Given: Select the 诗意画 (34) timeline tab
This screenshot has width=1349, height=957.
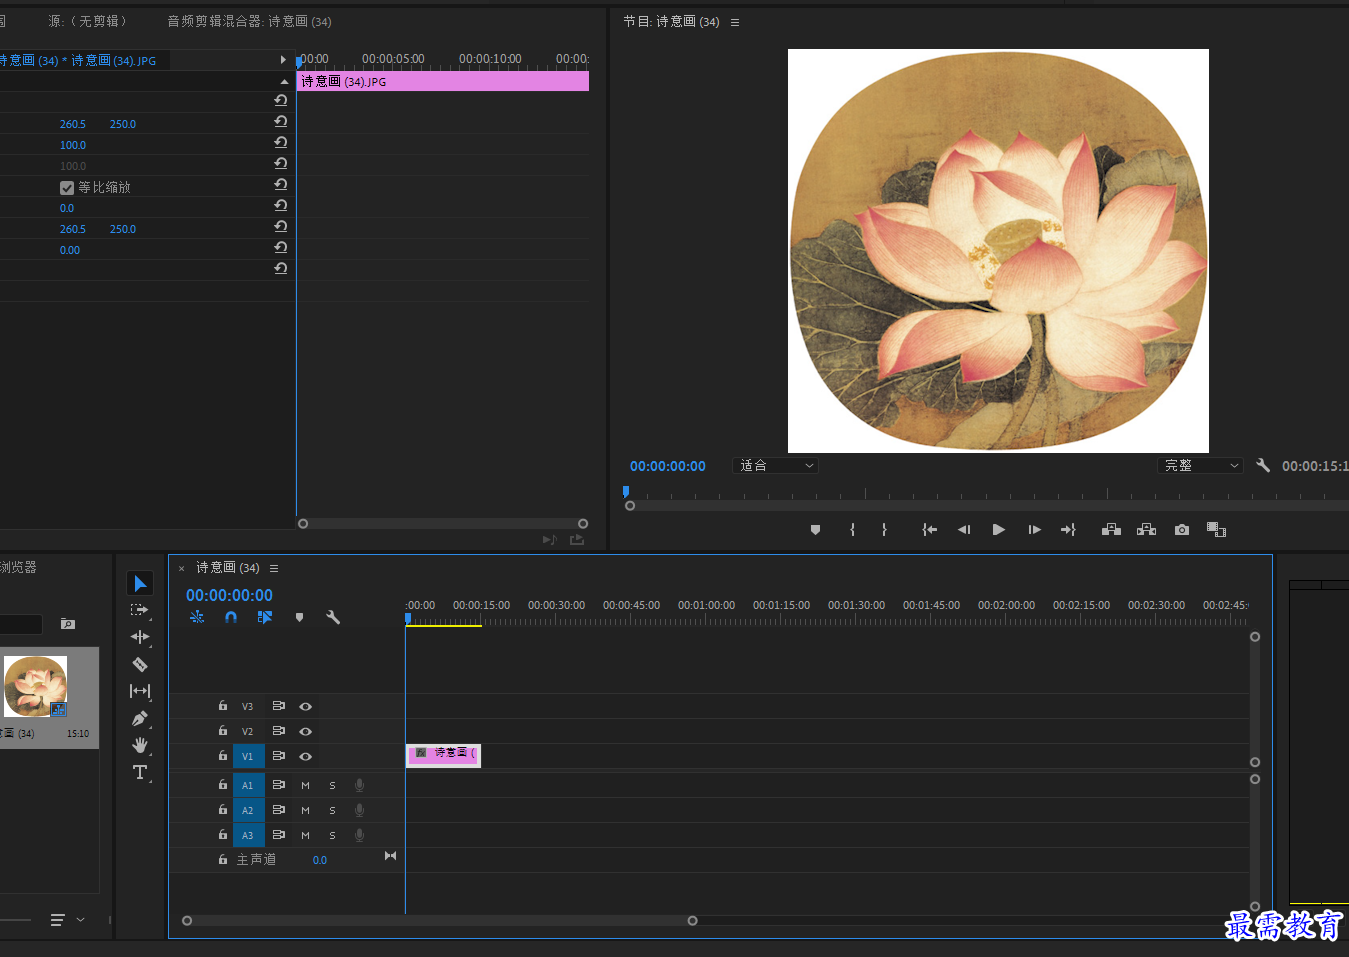Looking at the screenshot, I should tap(227, 567).
